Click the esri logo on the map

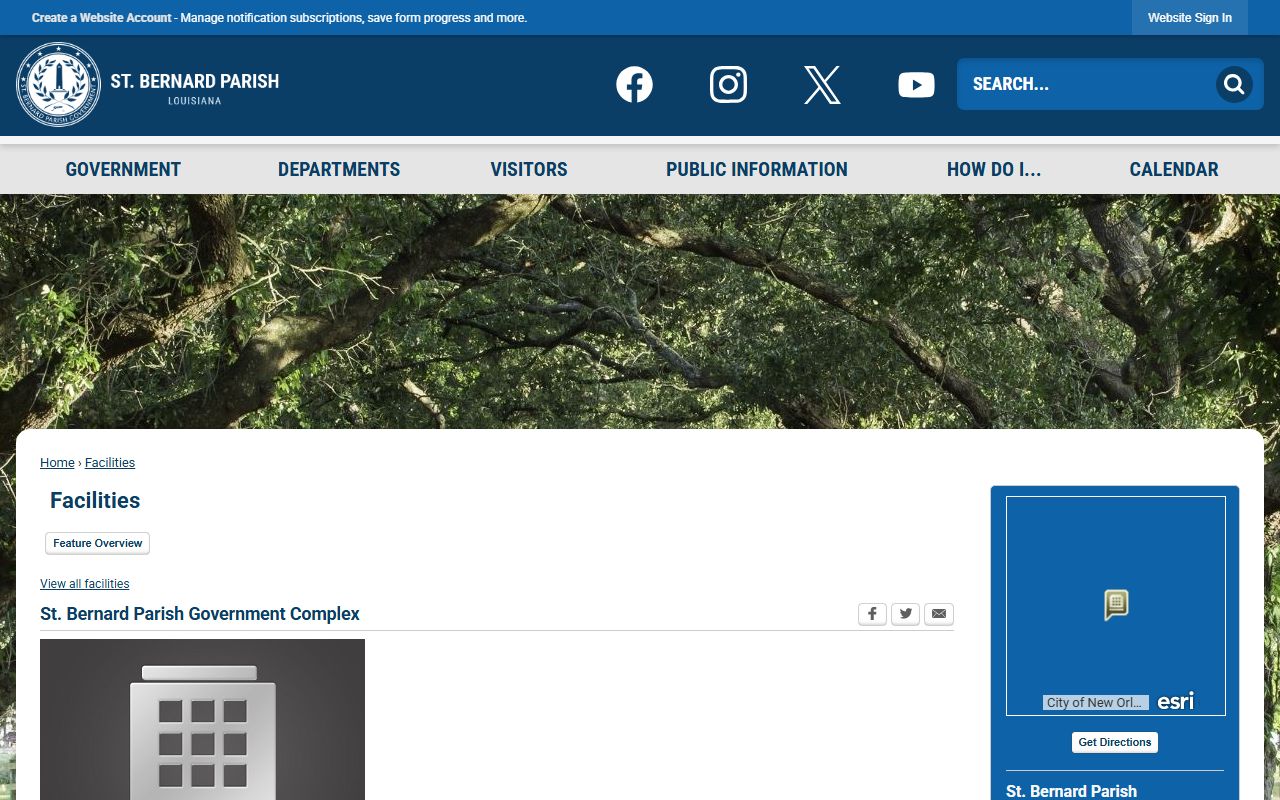[1176, 701]
